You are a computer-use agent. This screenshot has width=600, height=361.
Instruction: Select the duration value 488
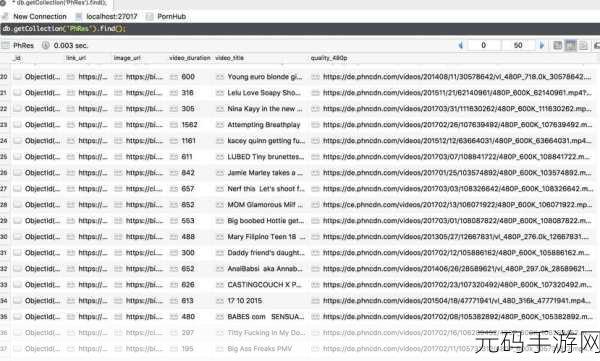188,237
